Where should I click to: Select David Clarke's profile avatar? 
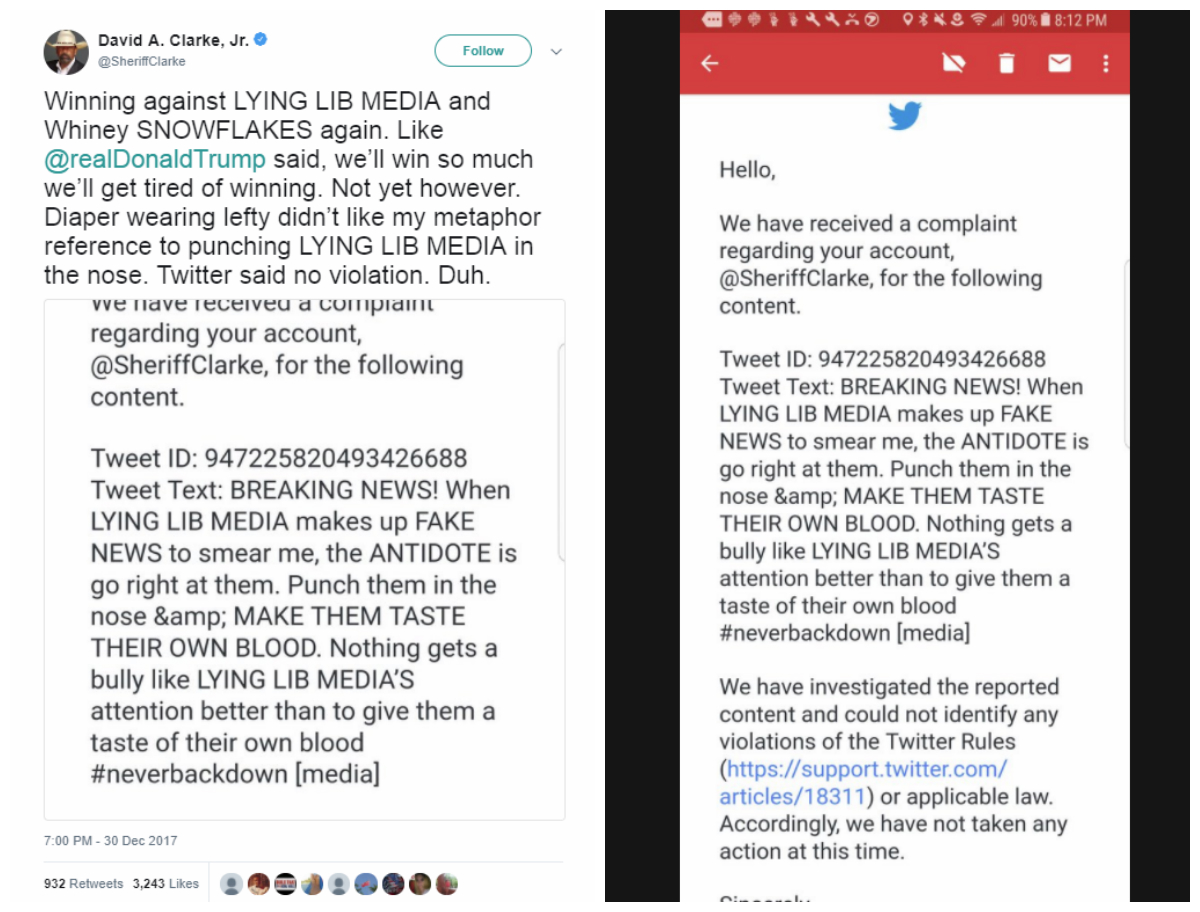point(66,50)
